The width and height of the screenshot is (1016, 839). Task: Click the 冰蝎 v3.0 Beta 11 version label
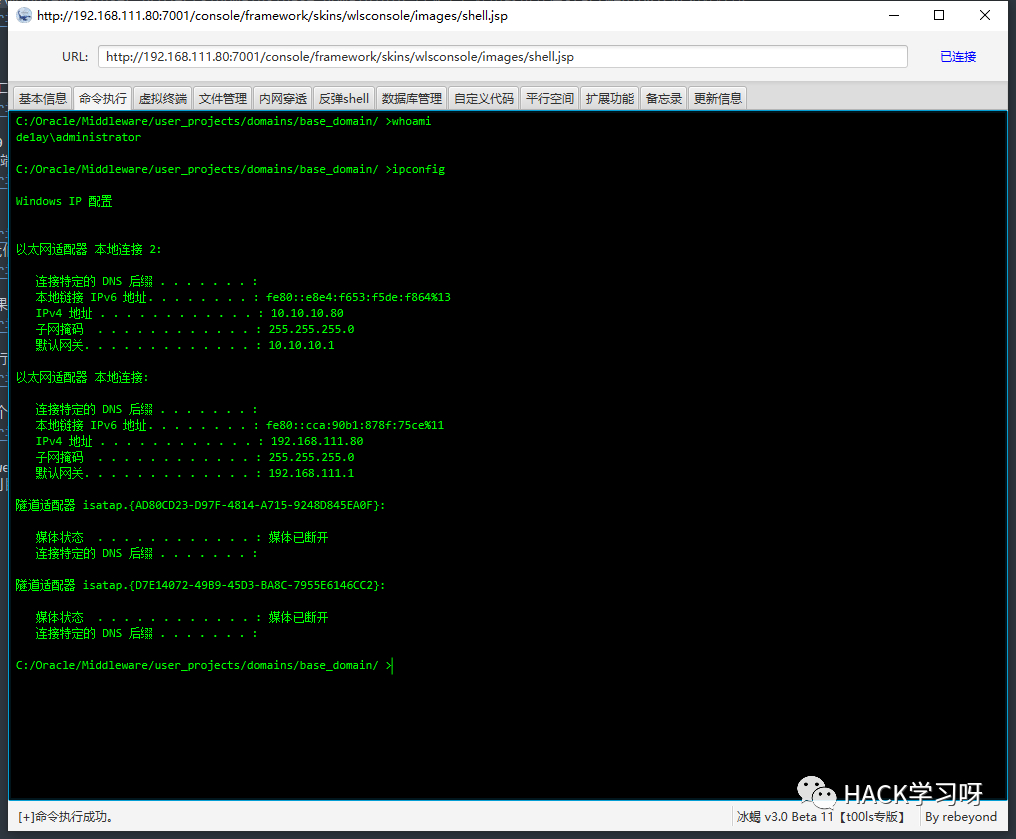[x=820, y=817]
